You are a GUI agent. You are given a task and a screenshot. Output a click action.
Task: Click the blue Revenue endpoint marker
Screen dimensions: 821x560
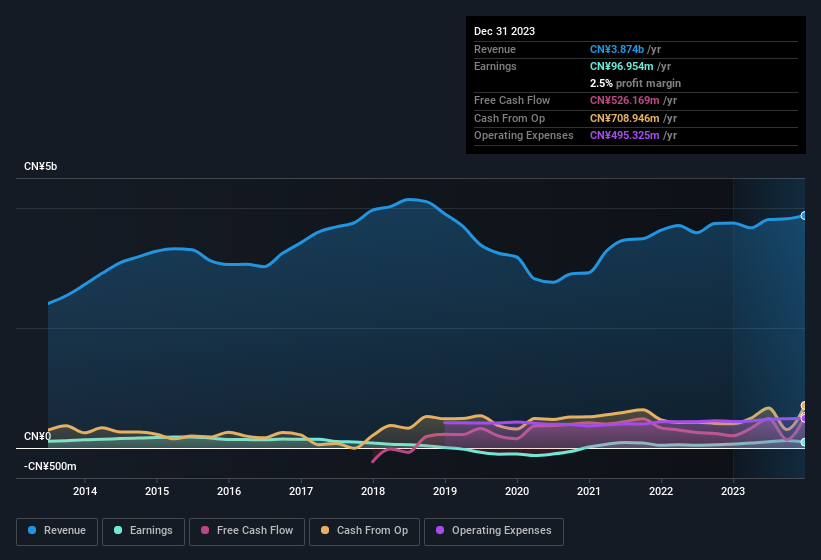point(804,216)
